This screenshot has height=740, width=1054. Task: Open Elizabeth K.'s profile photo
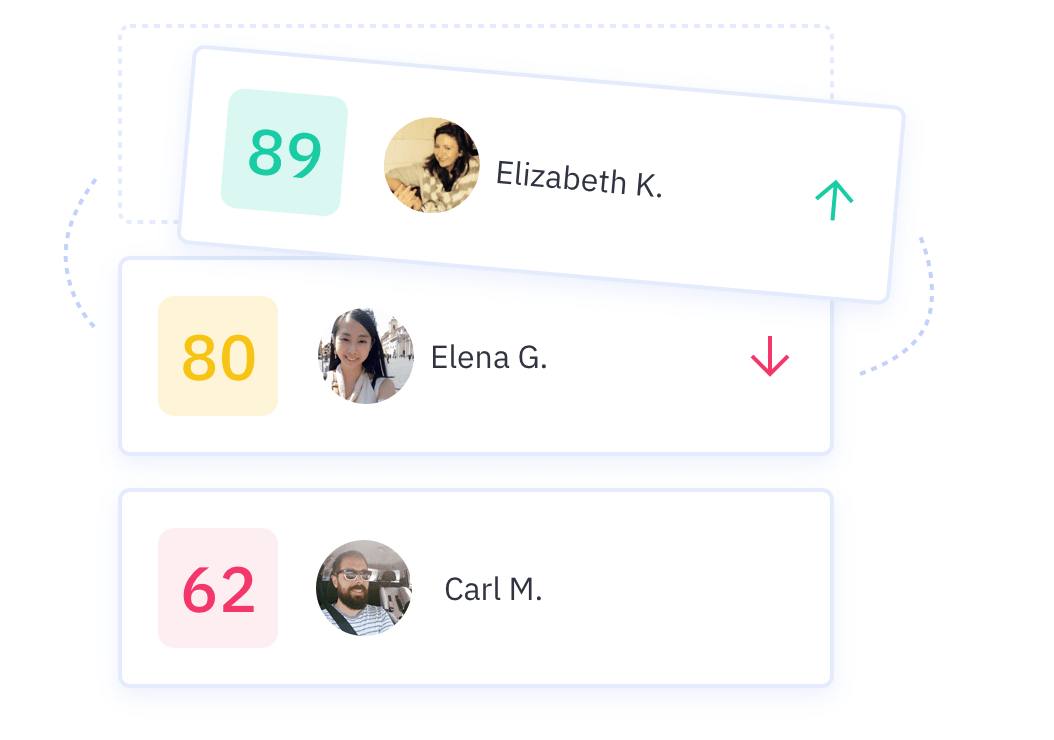click(432, 165)
